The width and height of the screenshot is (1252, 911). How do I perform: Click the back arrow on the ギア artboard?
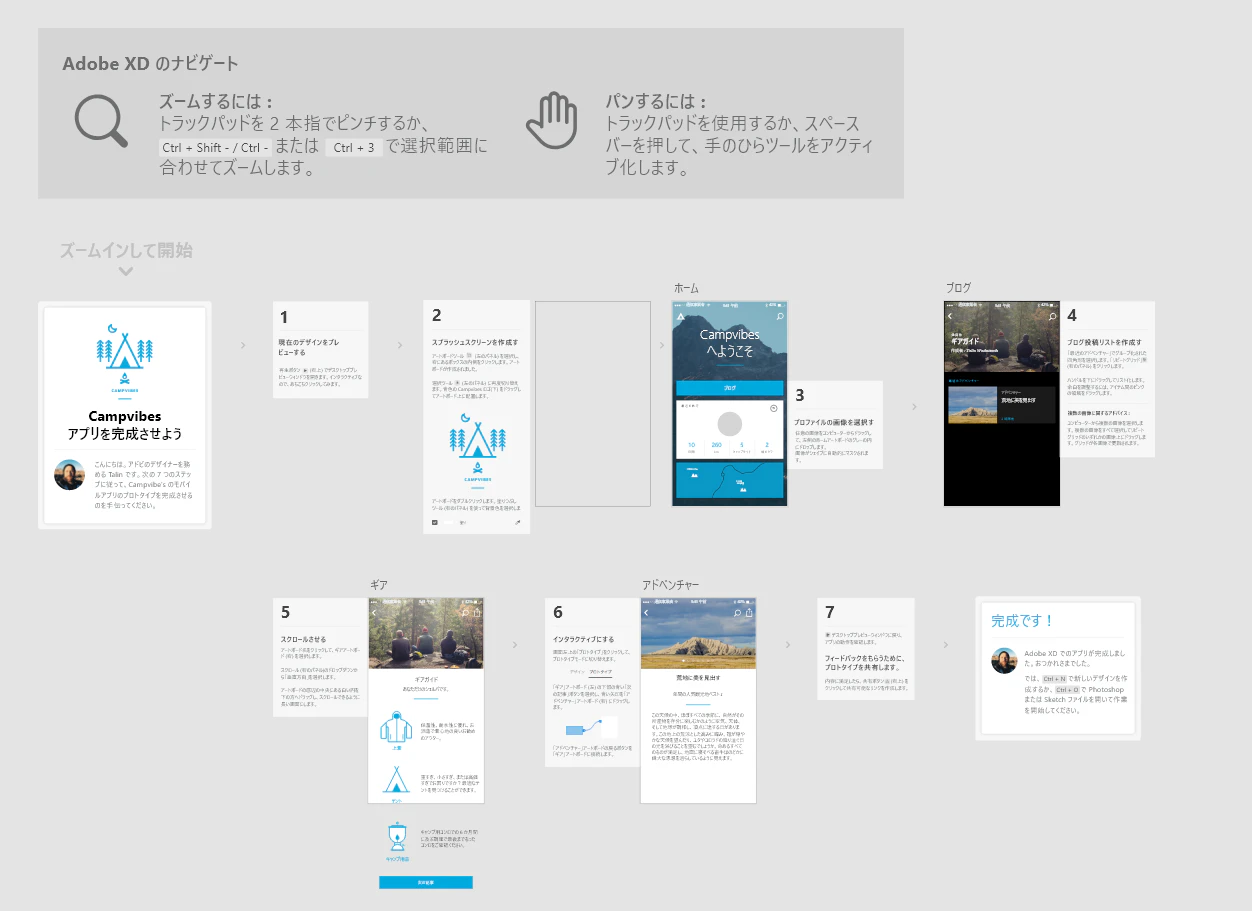[374, 613]
